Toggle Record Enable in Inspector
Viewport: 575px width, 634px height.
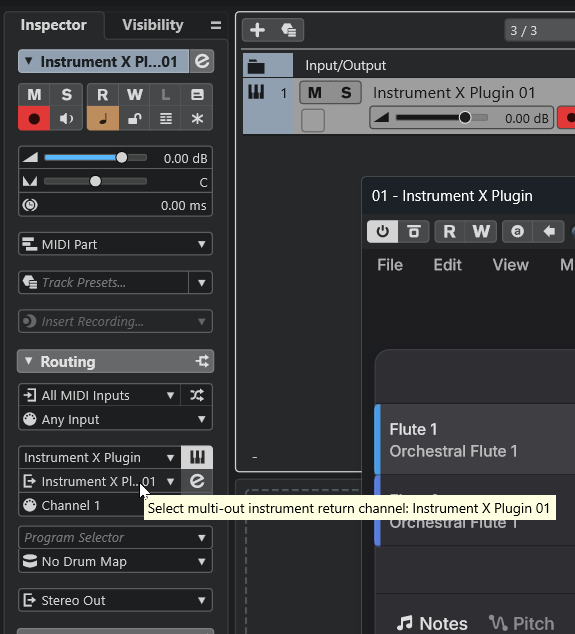click(34, 118)
